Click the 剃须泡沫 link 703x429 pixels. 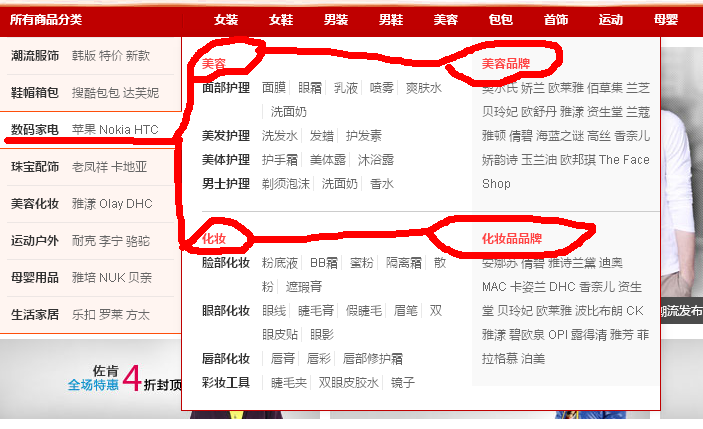286,184
